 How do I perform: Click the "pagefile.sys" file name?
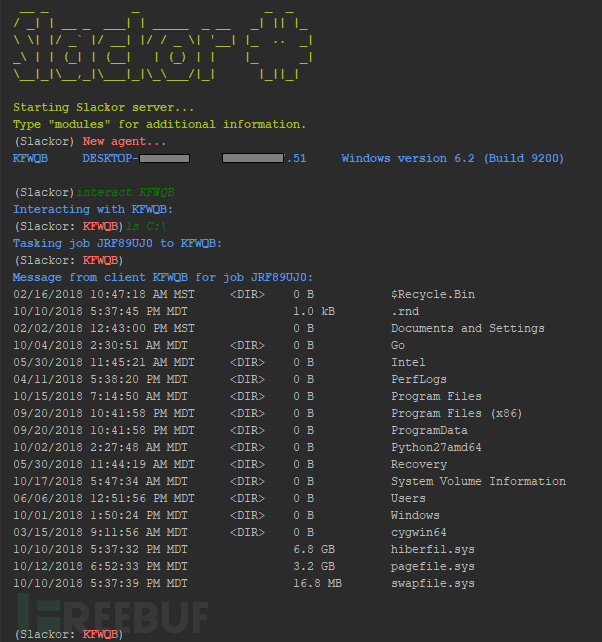(x=433, y=567)
